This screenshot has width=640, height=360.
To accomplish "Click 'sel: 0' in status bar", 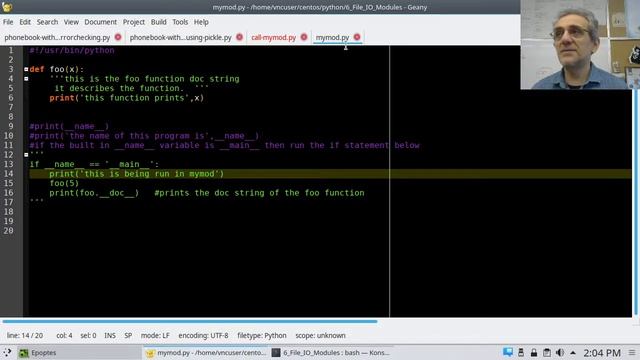I will coord(88,336).
